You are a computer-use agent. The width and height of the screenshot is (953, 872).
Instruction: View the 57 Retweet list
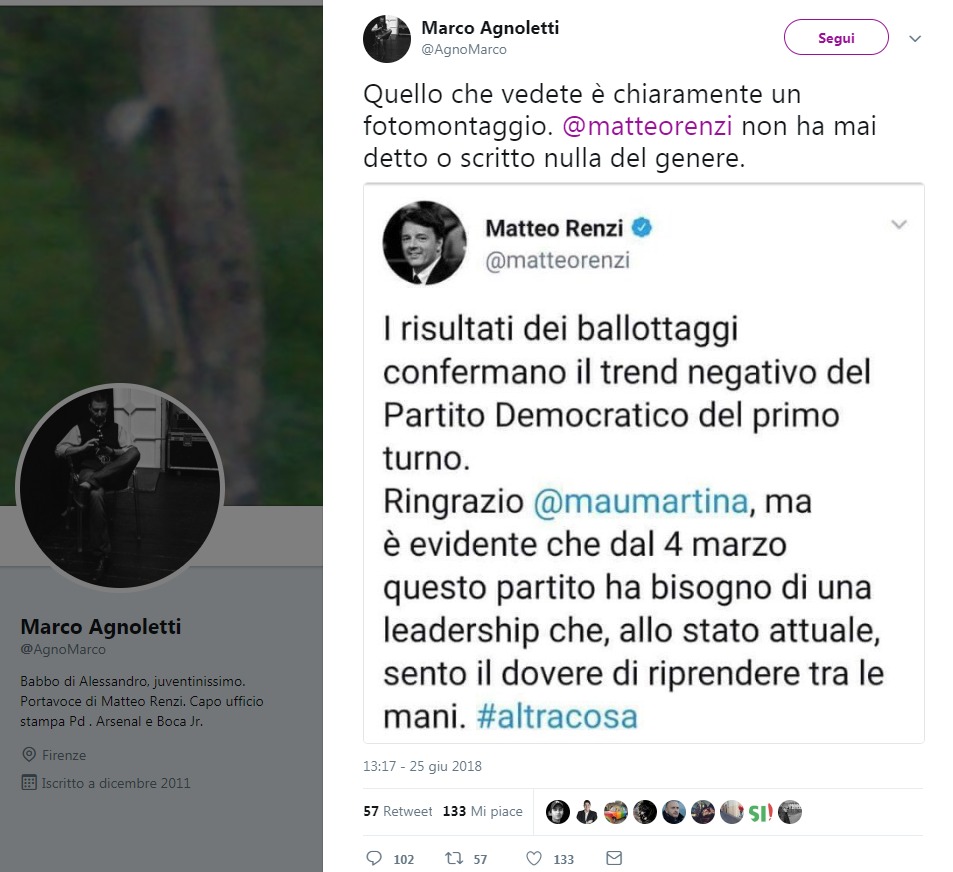point(397,811)
